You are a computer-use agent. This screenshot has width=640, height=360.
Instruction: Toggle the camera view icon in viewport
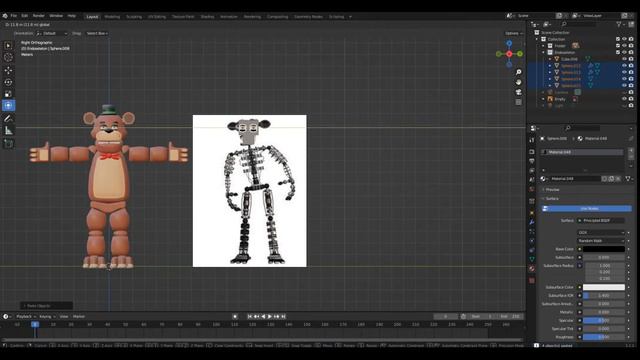(x=518, y=92)
